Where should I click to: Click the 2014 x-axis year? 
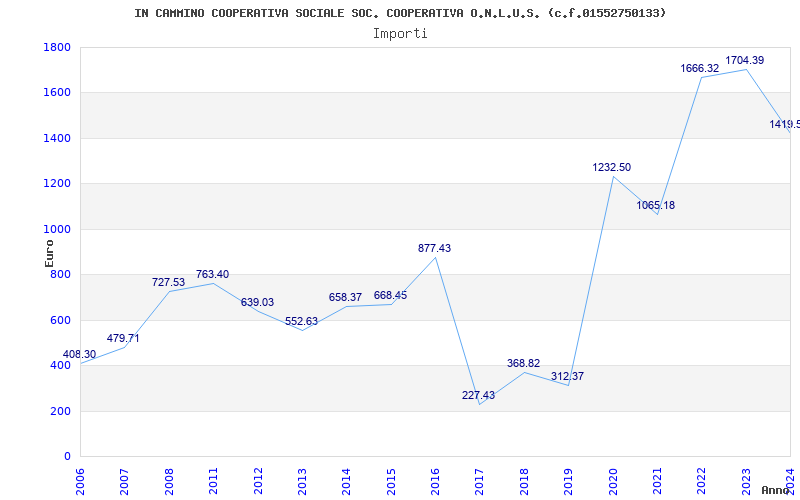pos(346,481)
